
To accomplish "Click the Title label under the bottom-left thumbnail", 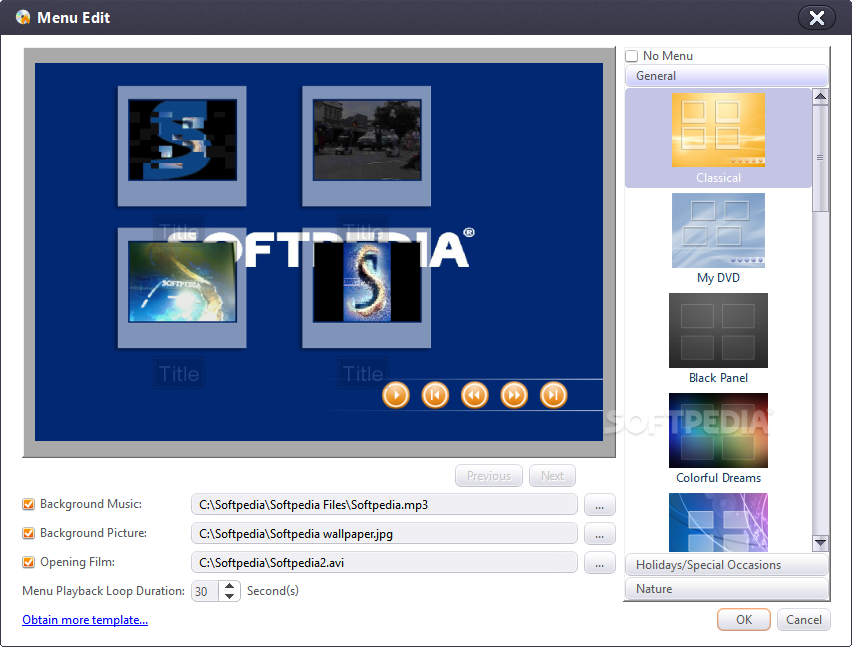I will [x=179, y=373].
